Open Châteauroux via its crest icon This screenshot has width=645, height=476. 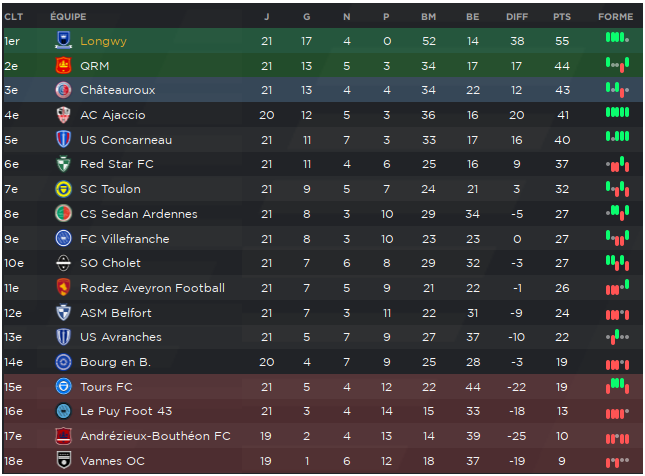point(63,90)
